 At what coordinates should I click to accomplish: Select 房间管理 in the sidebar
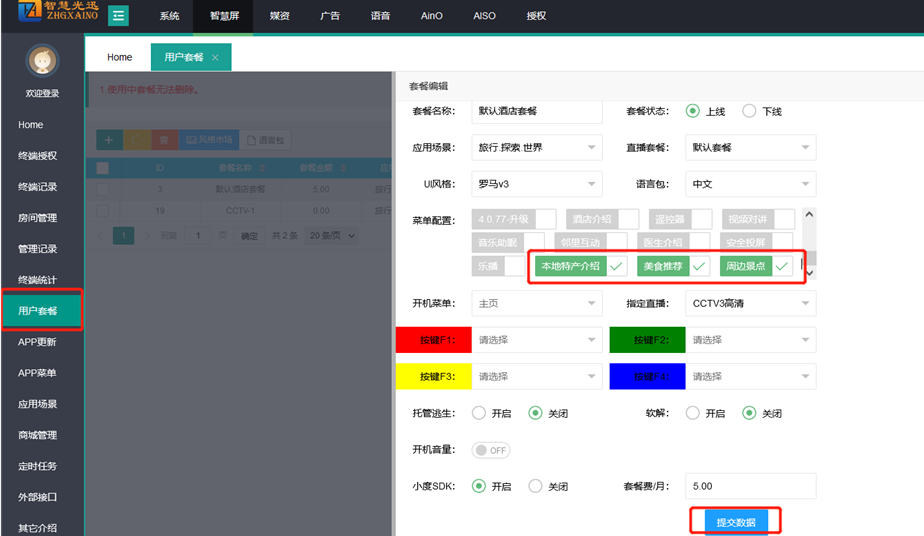click(37, 218)
